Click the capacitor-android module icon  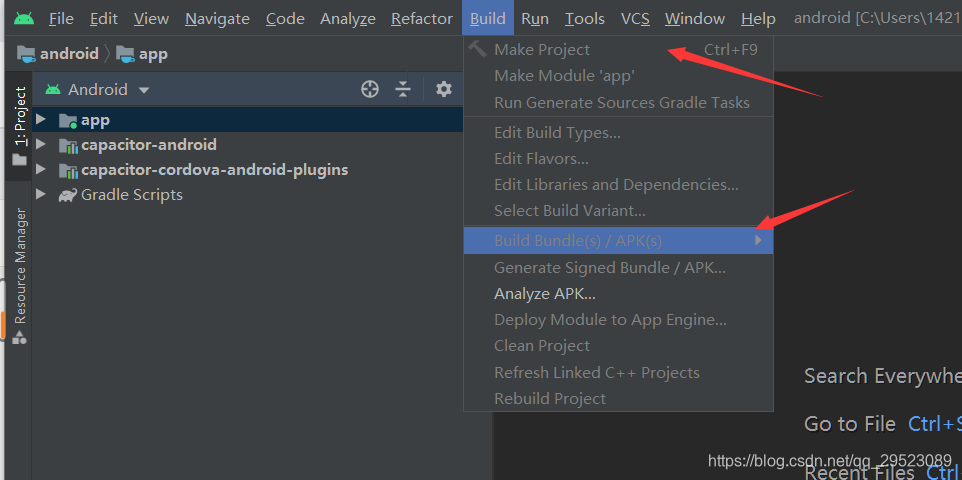coord(67,145)
